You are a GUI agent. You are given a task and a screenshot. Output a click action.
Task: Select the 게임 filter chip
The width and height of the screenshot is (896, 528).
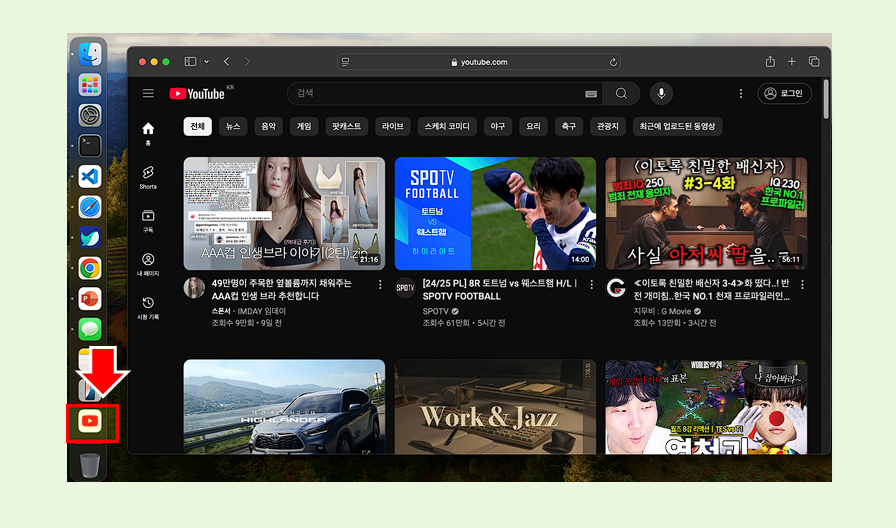click(x=304, y=126)
